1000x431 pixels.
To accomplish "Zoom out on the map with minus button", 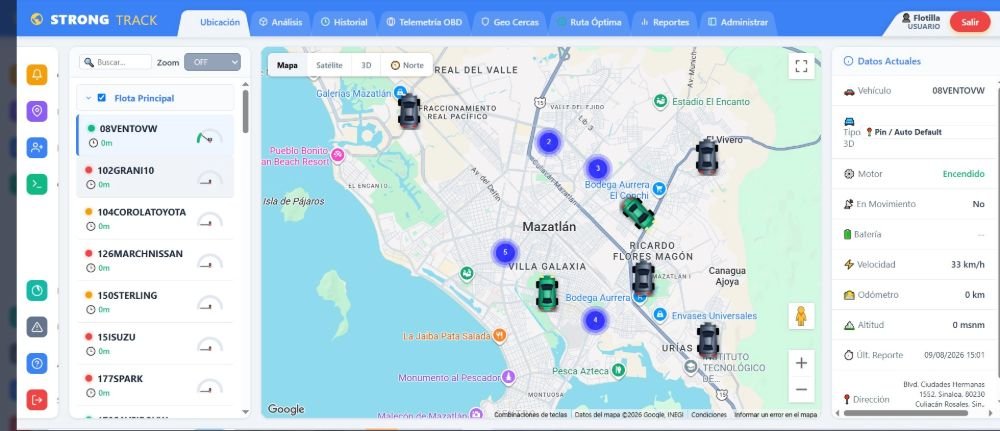I will pyautogui.click(x=802, y=389).
